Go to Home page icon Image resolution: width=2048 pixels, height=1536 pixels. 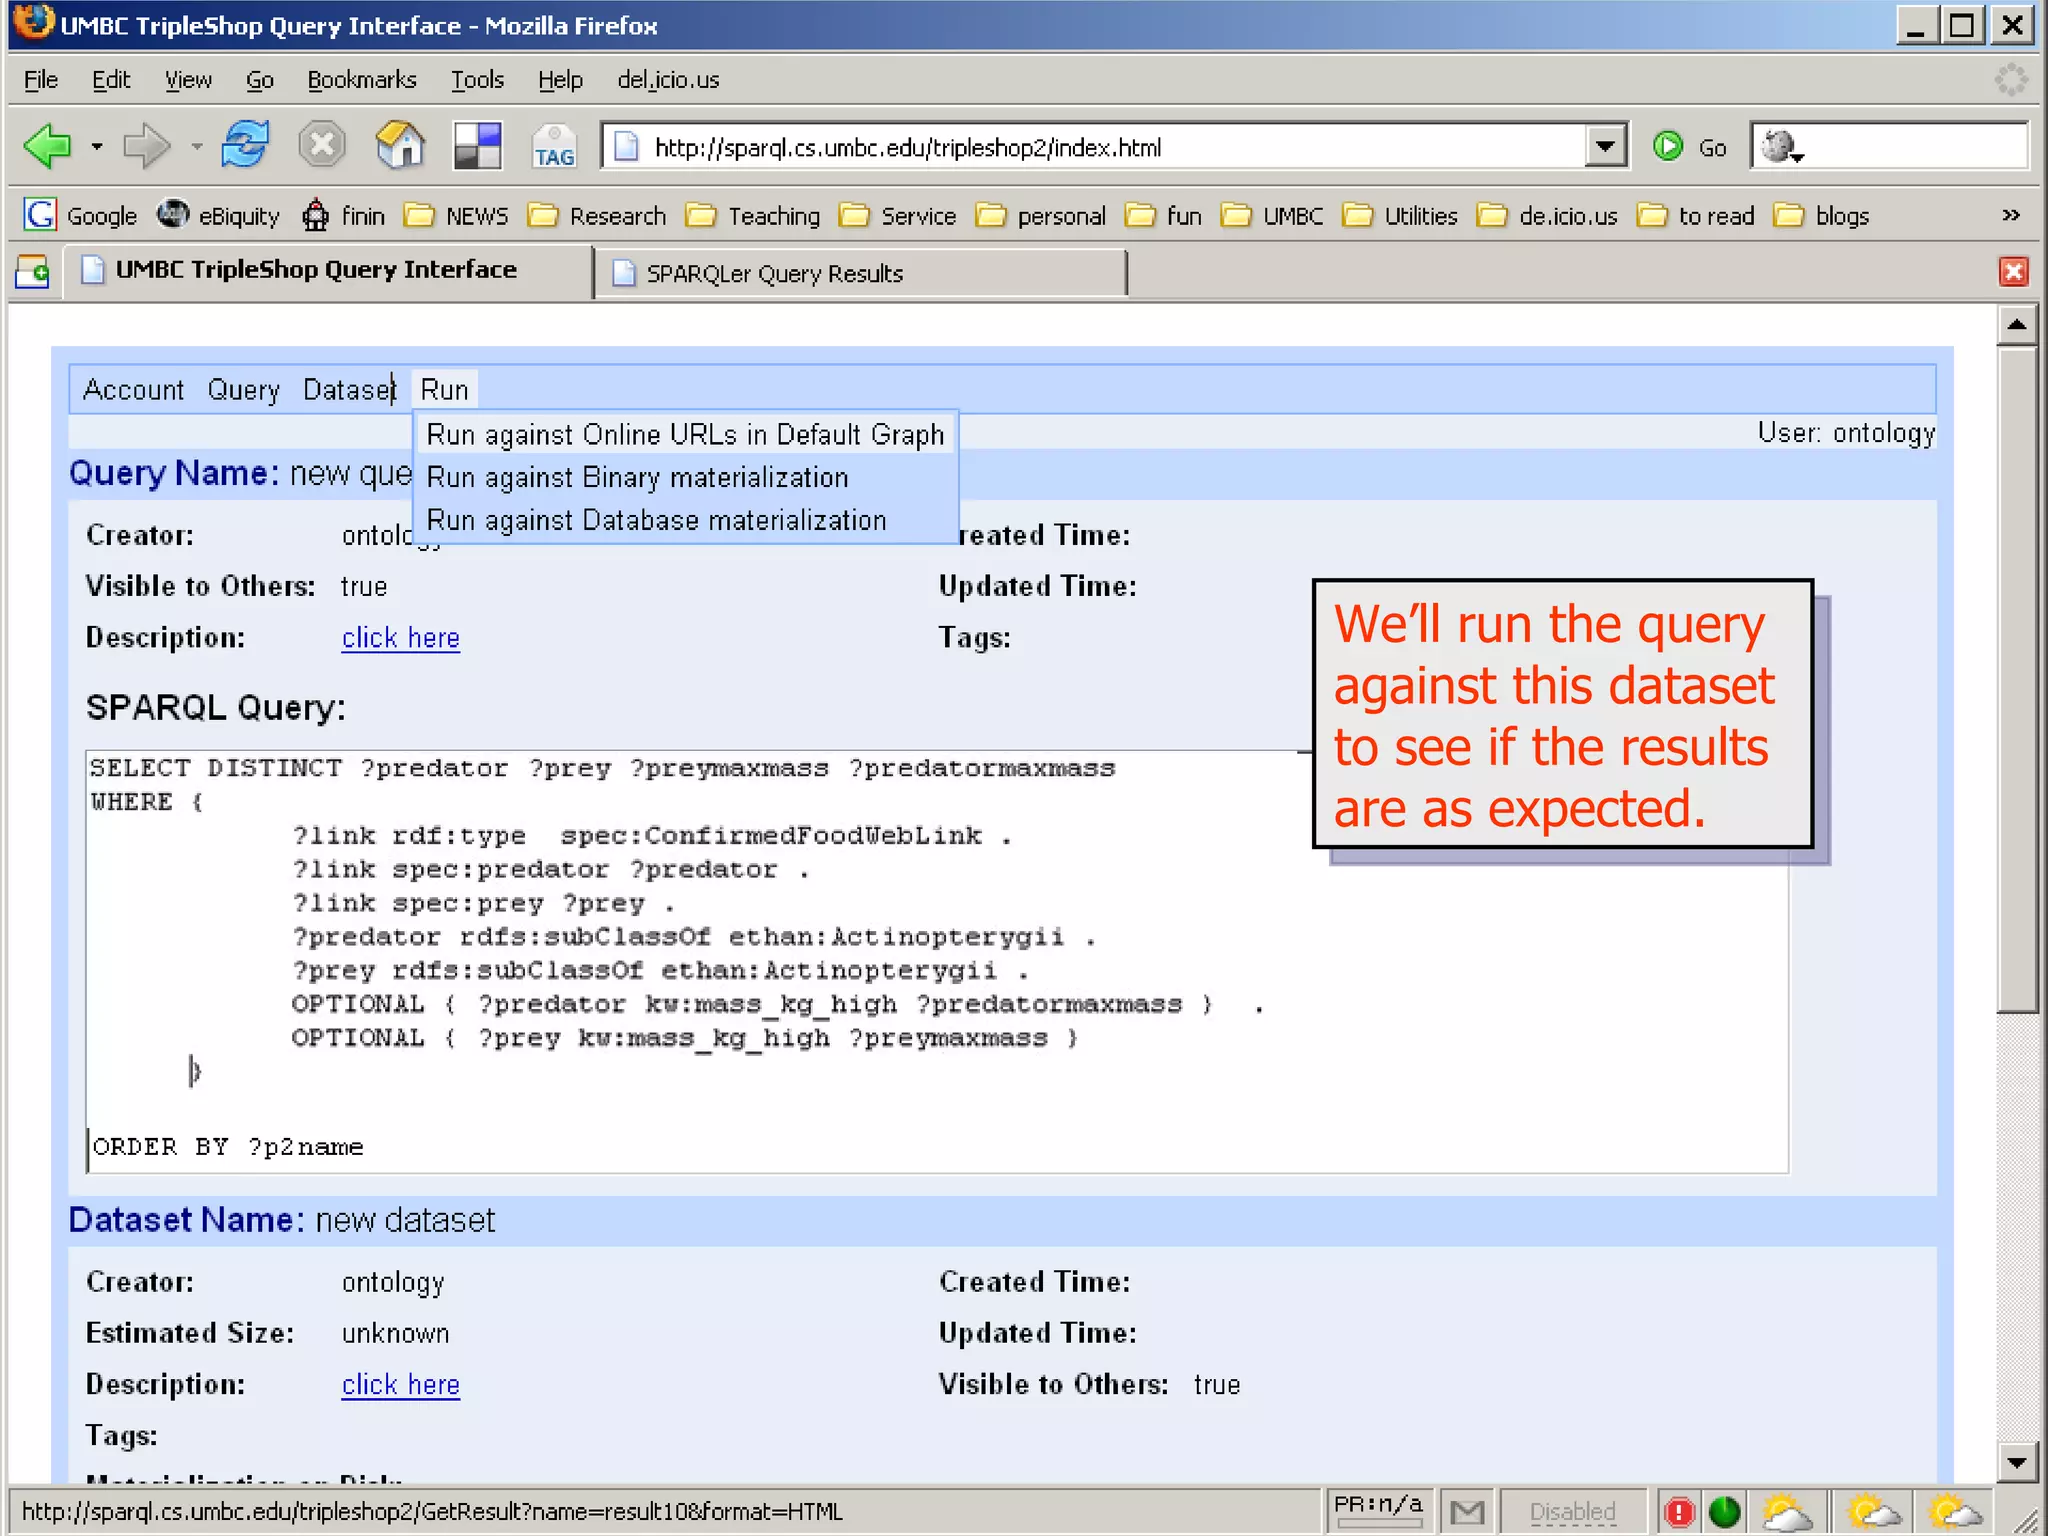pos(400,145)
